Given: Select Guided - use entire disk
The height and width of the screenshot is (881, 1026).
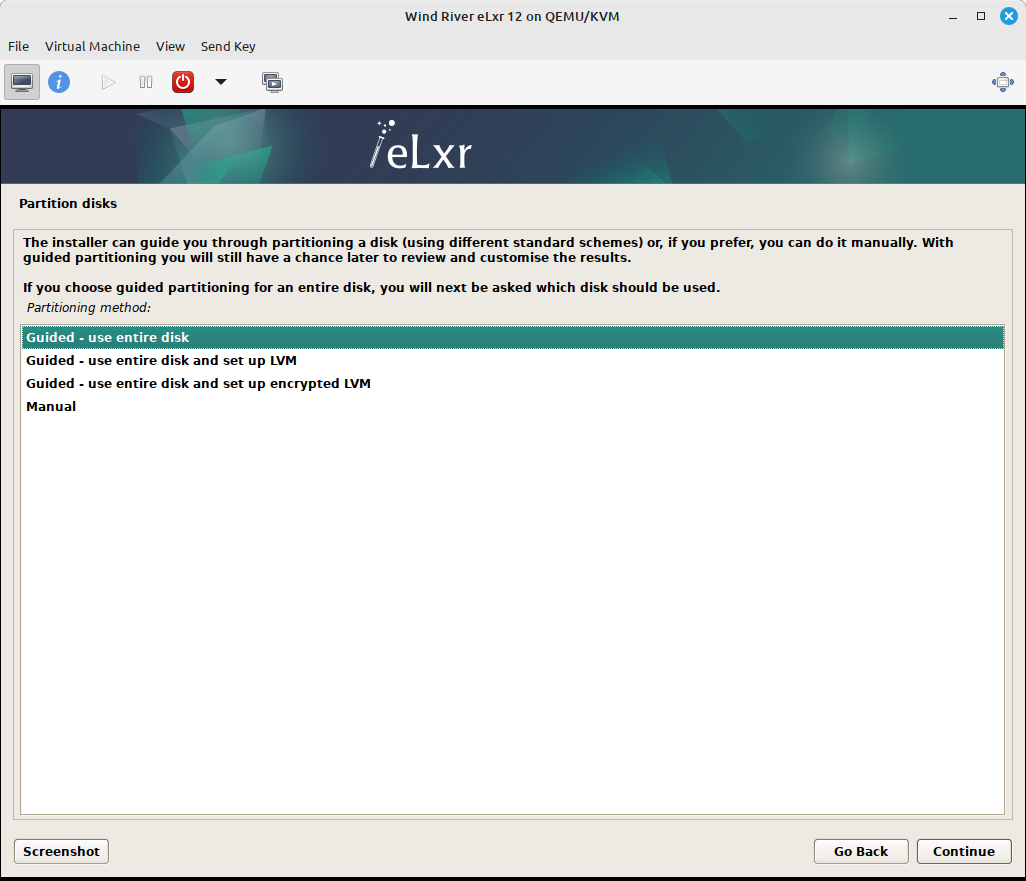Looking at the screenshot, I should coord(107,337).
